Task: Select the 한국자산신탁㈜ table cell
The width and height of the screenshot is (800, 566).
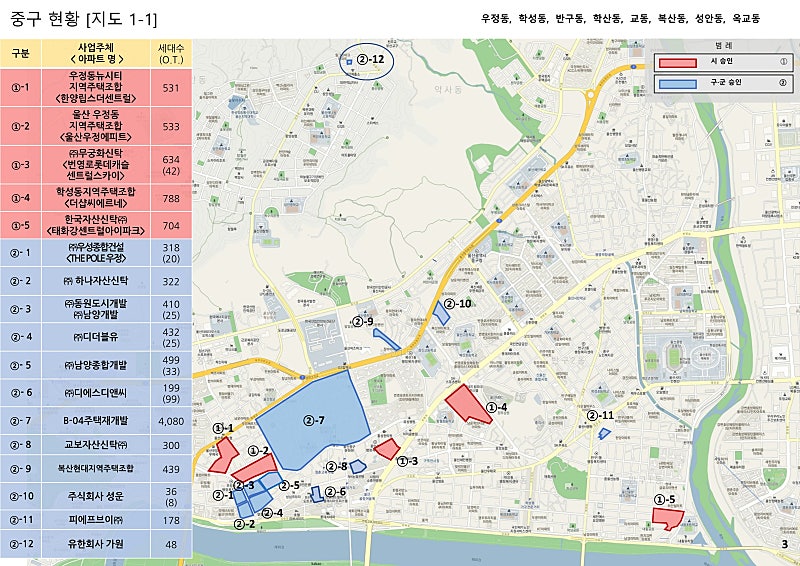Action: [x=96, y=225]
